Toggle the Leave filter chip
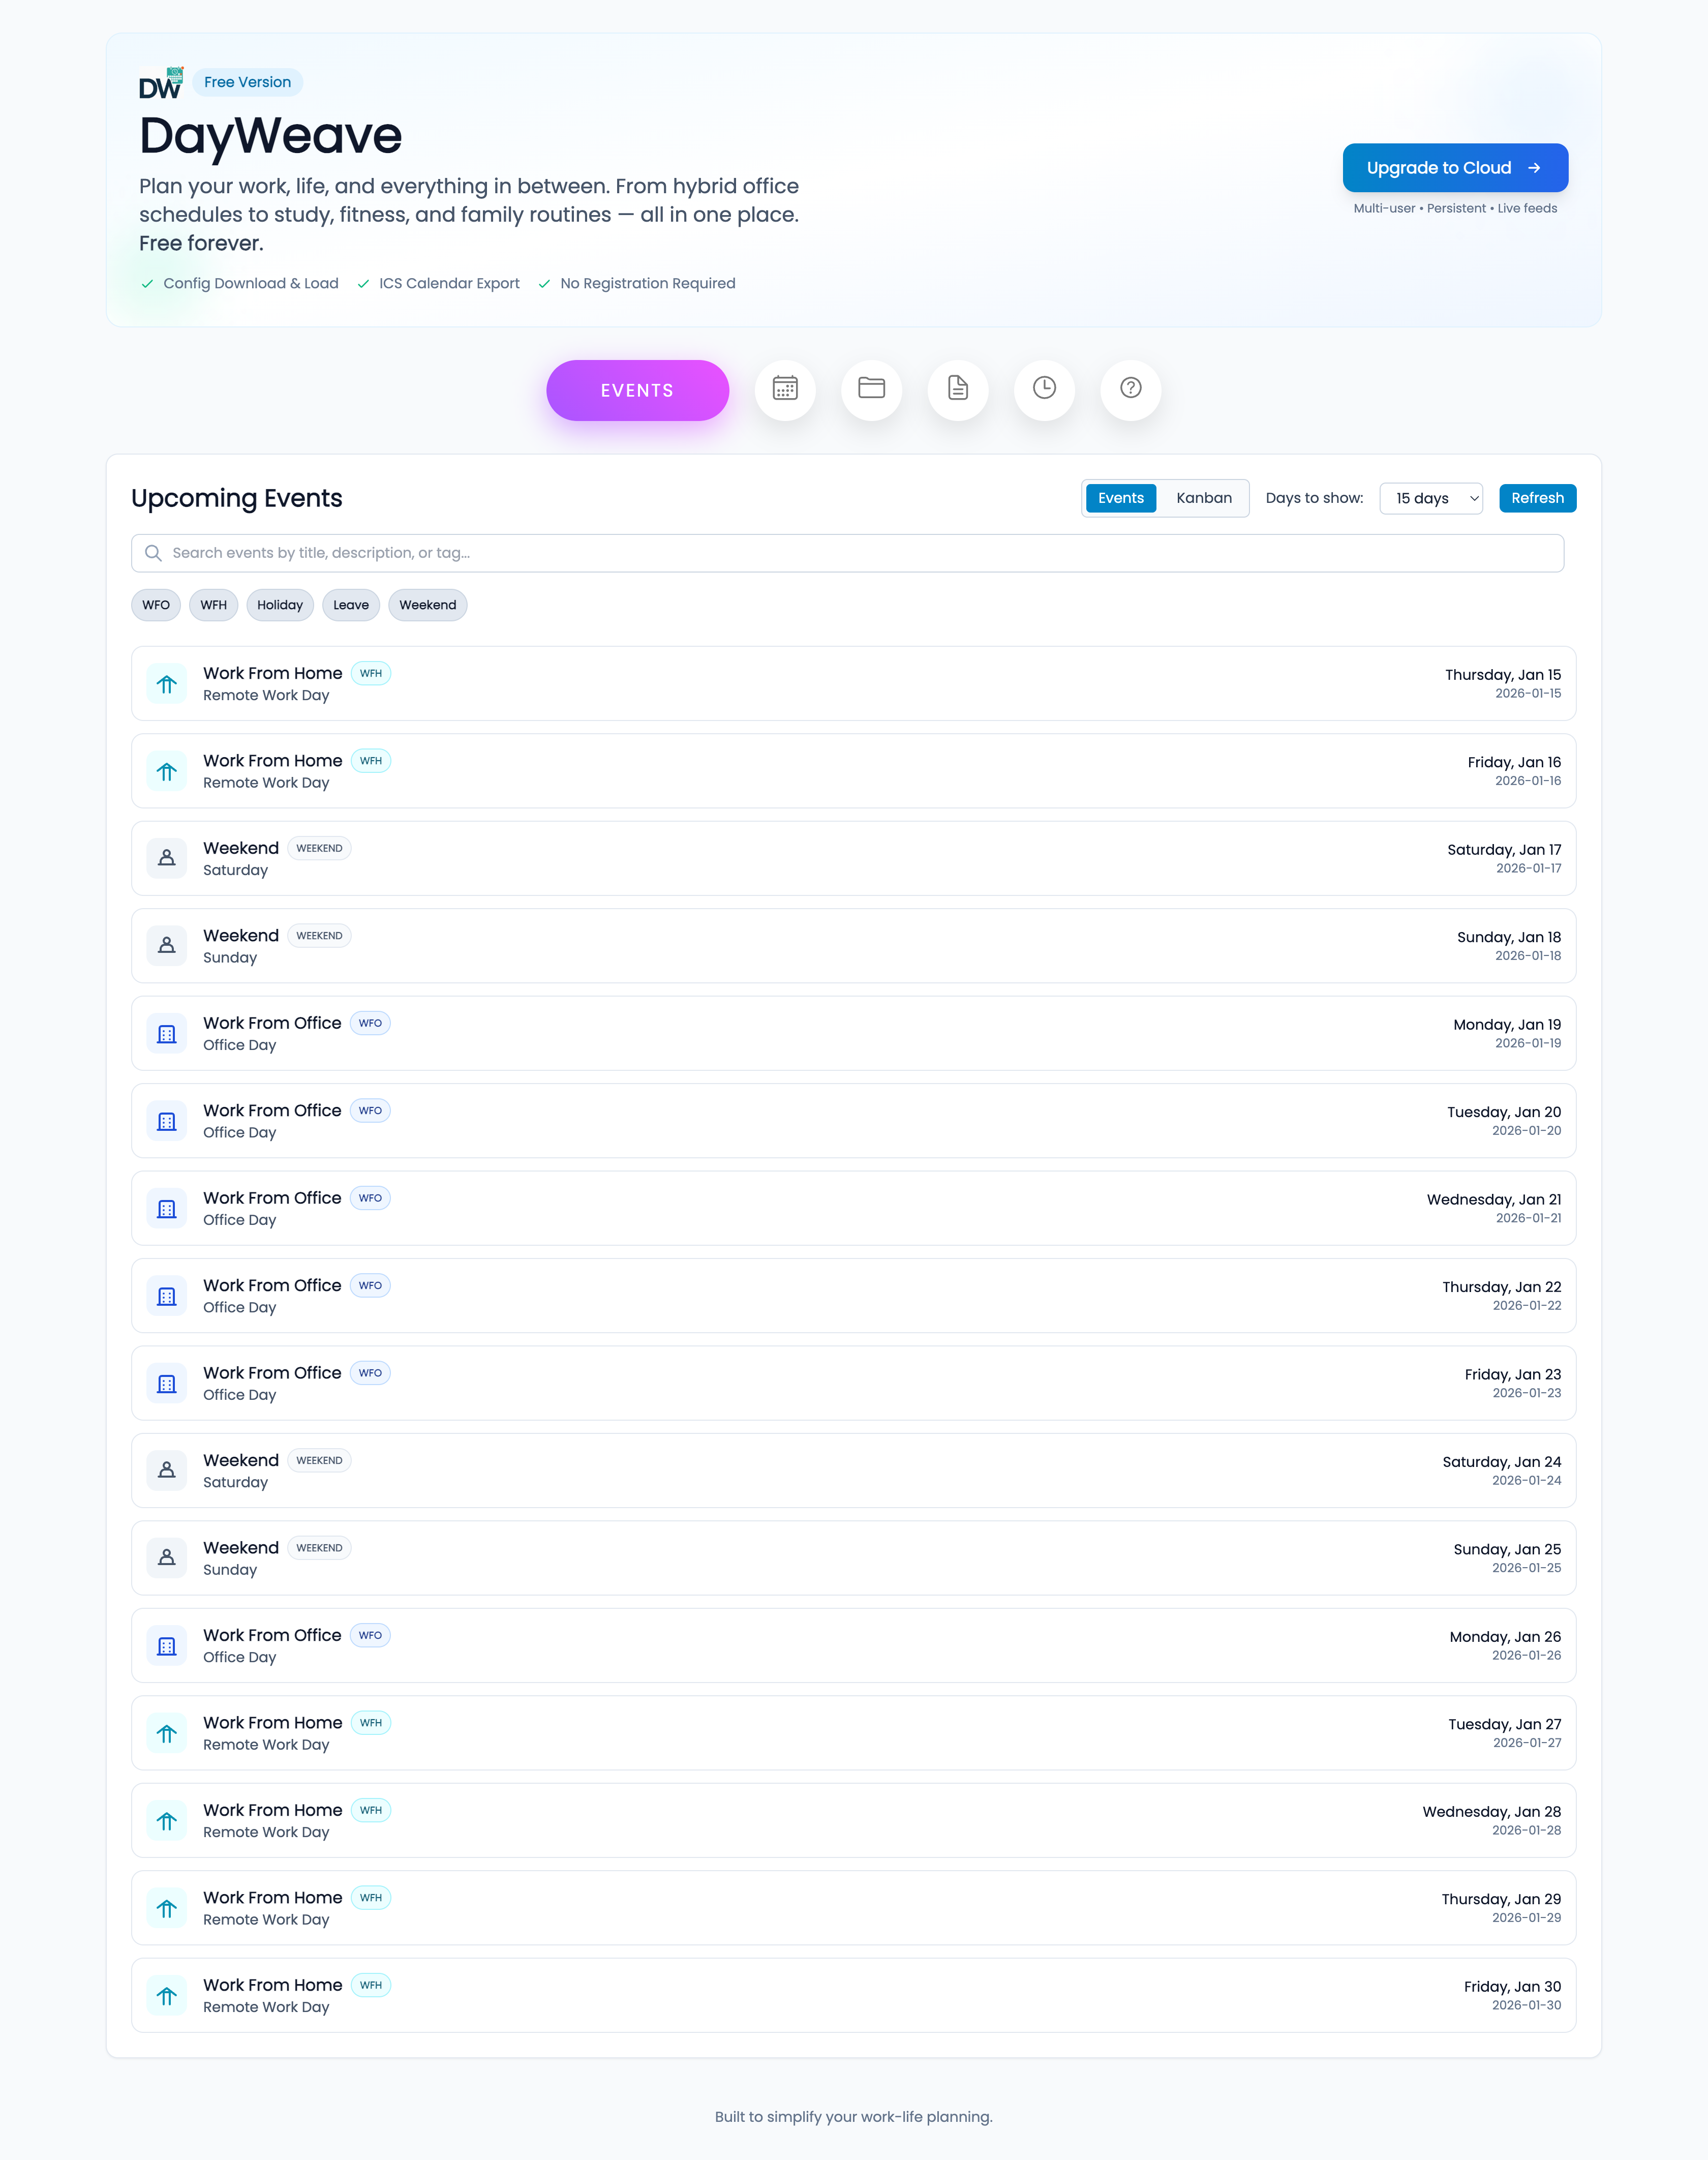The width and height of the screenshot is (1708, 2160). 350,605
